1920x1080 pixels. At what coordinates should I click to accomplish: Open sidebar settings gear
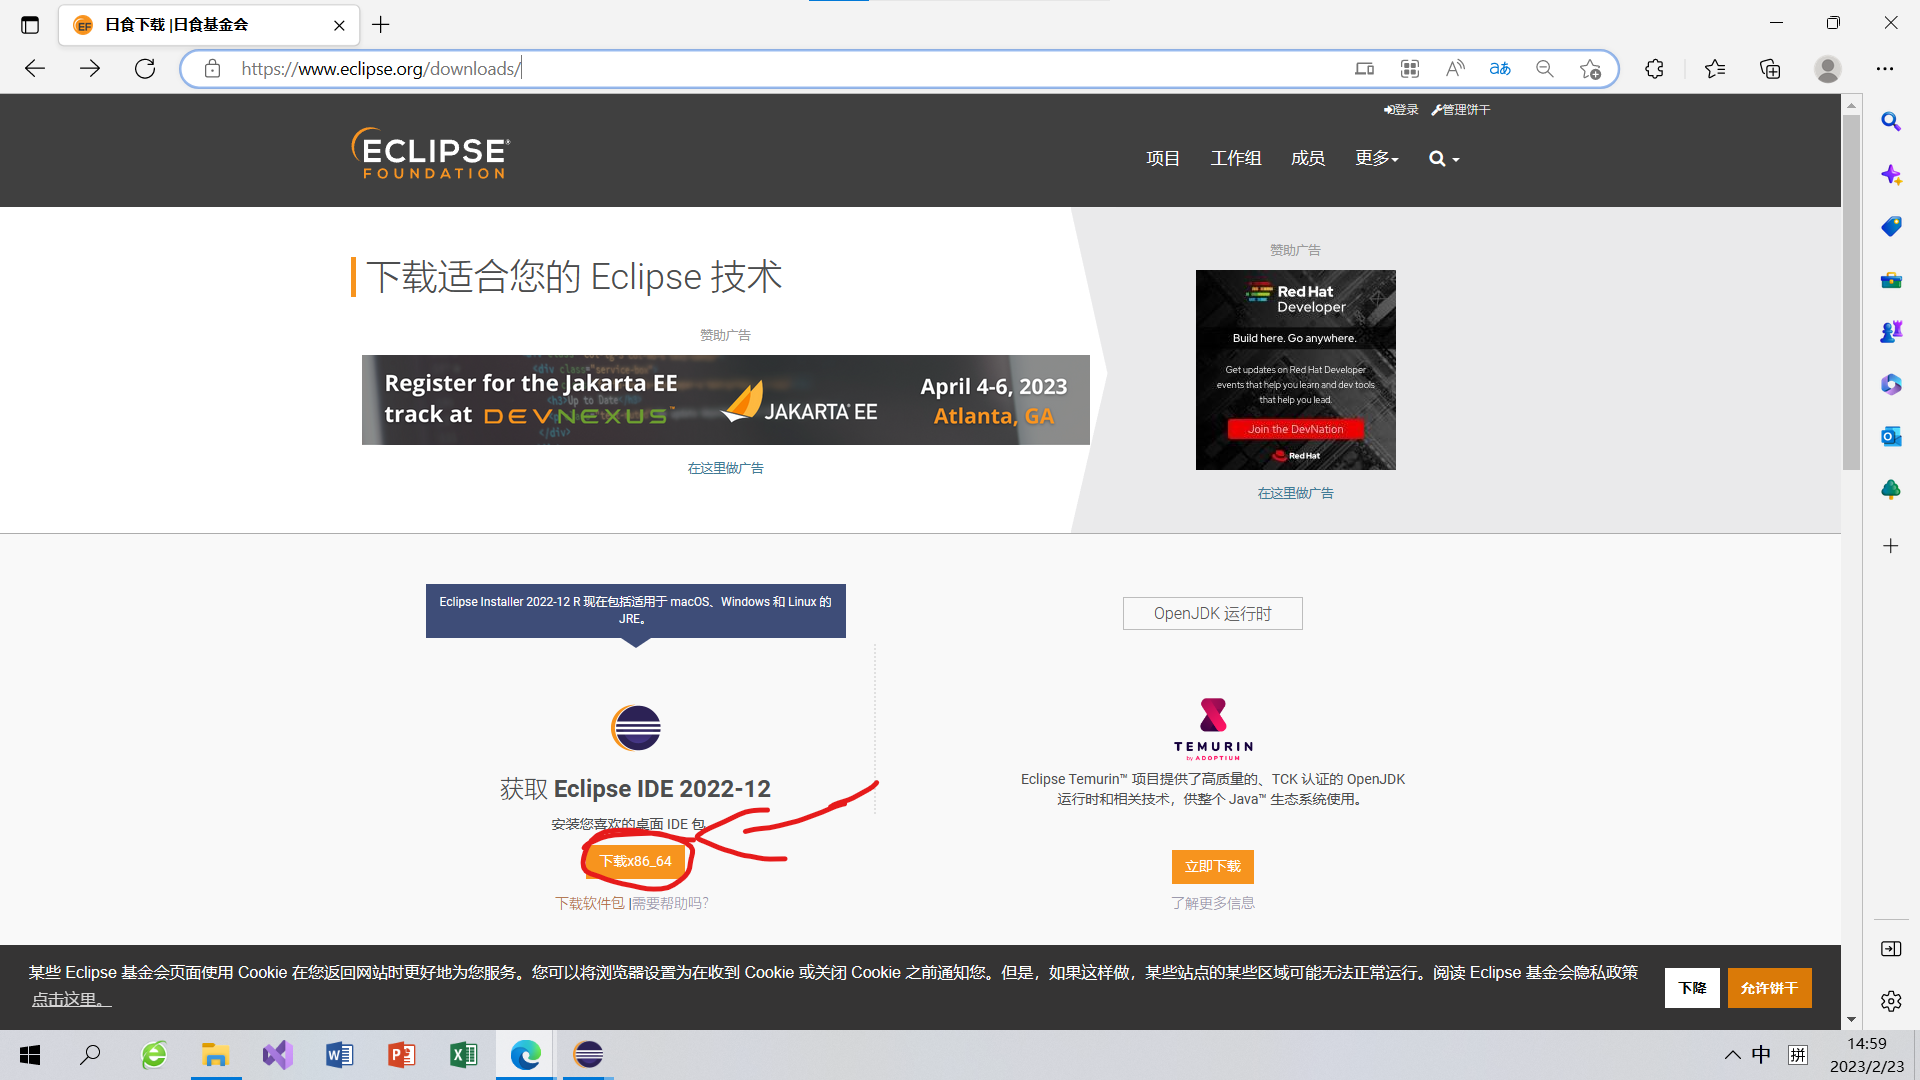1890,1000
